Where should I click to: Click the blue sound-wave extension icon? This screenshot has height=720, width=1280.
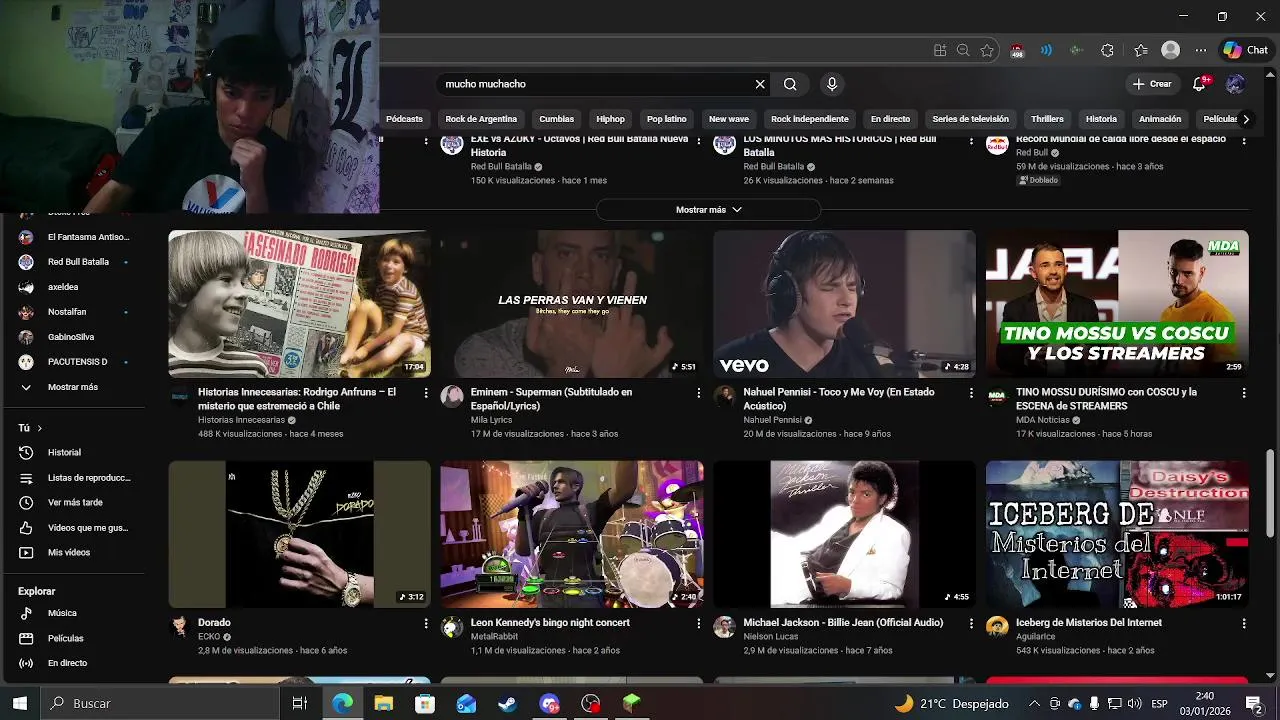click(1046, 50)
